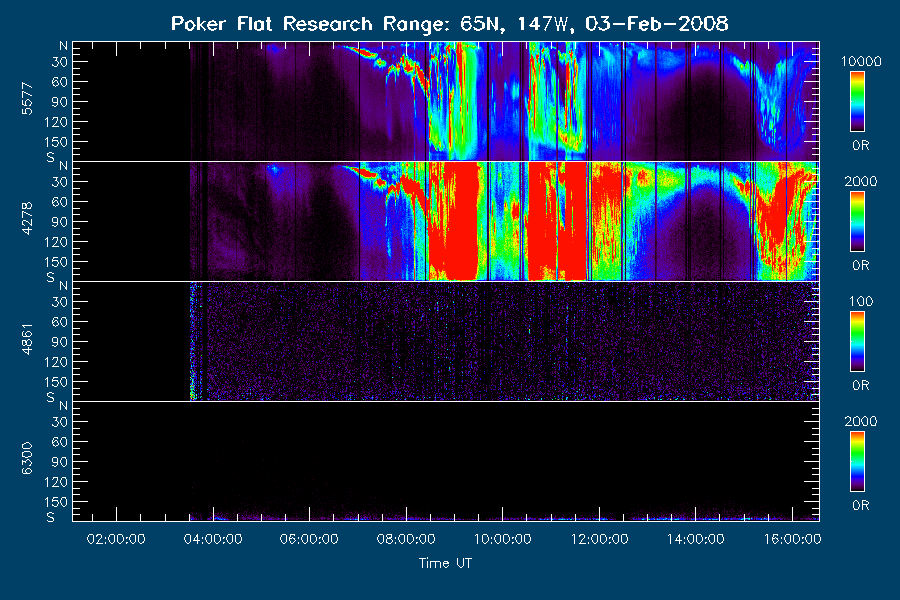This screenshot has width=900, height=600.
Task: Click the 'N' tick label of the 5577 panel
Action: tap(63, 45)
